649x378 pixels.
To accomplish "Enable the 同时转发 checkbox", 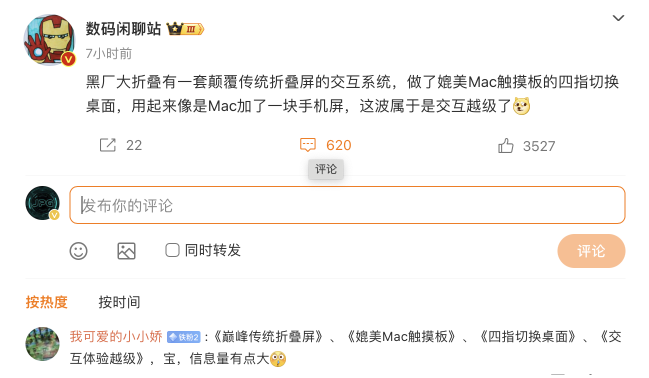I will [x=172, y=250].
